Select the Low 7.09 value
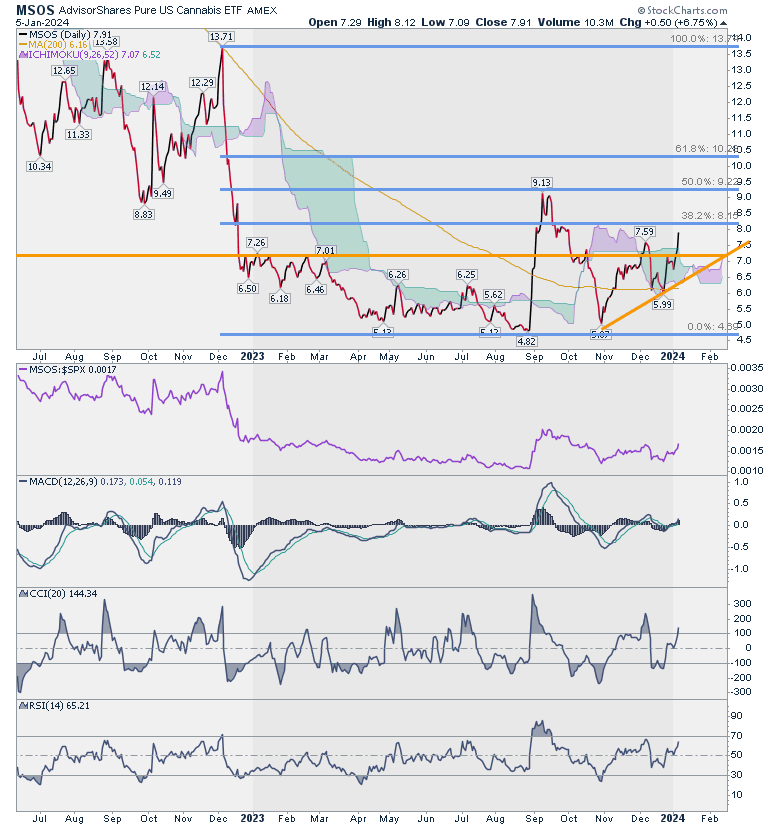 tap(445, 22)
